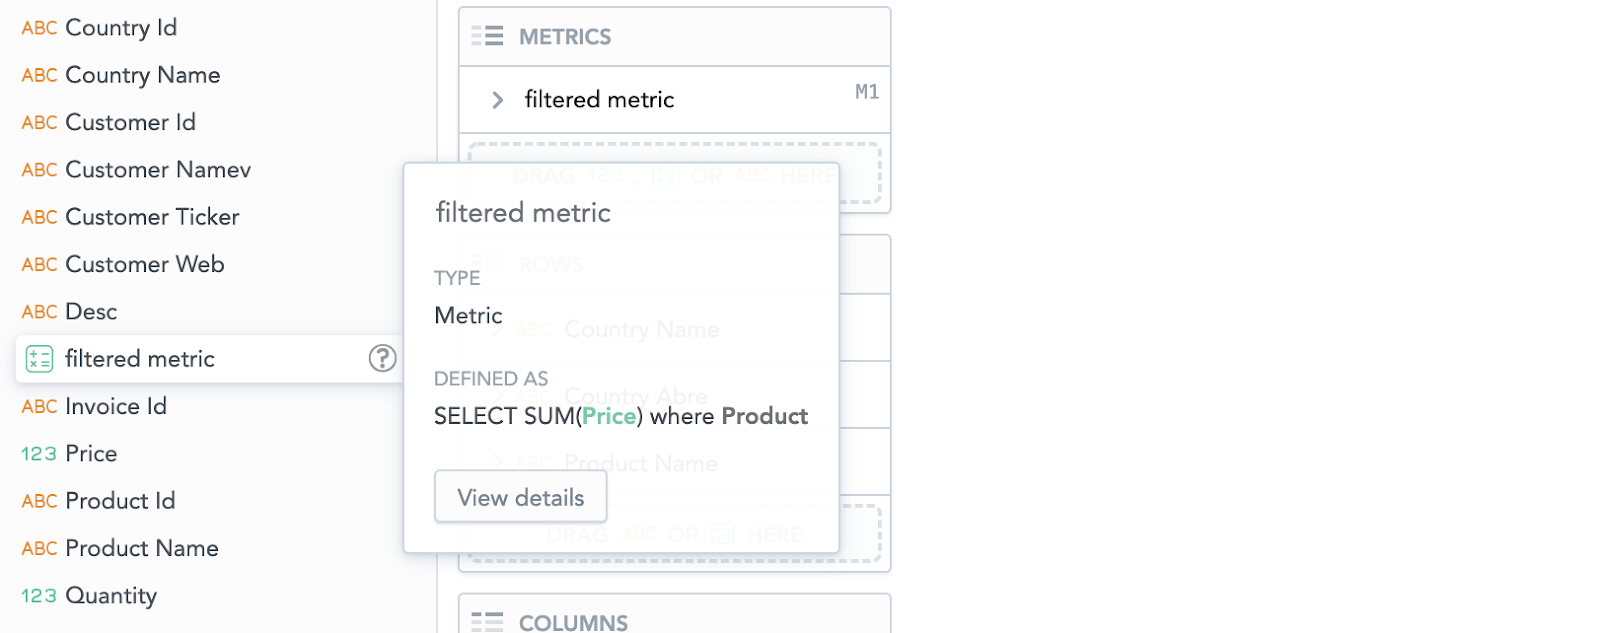Select the Customer Web attribute

[x=144, y=264]
